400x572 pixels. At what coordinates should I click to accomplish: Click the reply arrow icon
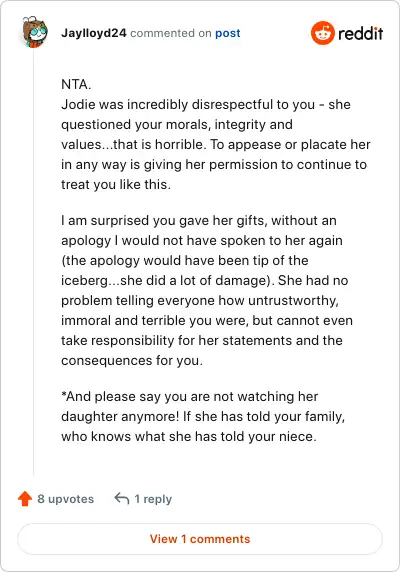click(x=122, y=498)
